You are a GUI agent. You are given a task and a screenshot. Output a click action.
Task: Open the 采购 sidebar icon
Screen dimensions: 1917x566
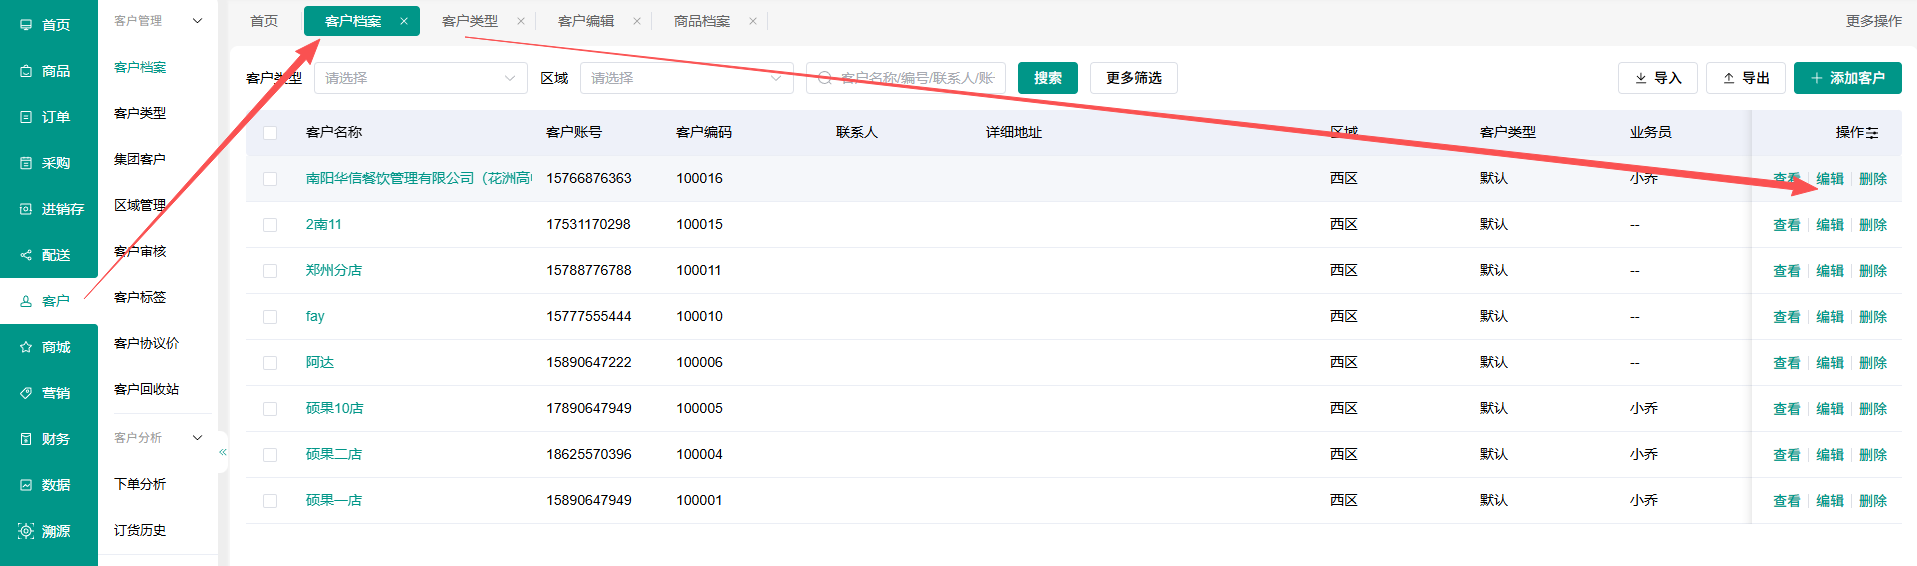(x=26, y=163)
